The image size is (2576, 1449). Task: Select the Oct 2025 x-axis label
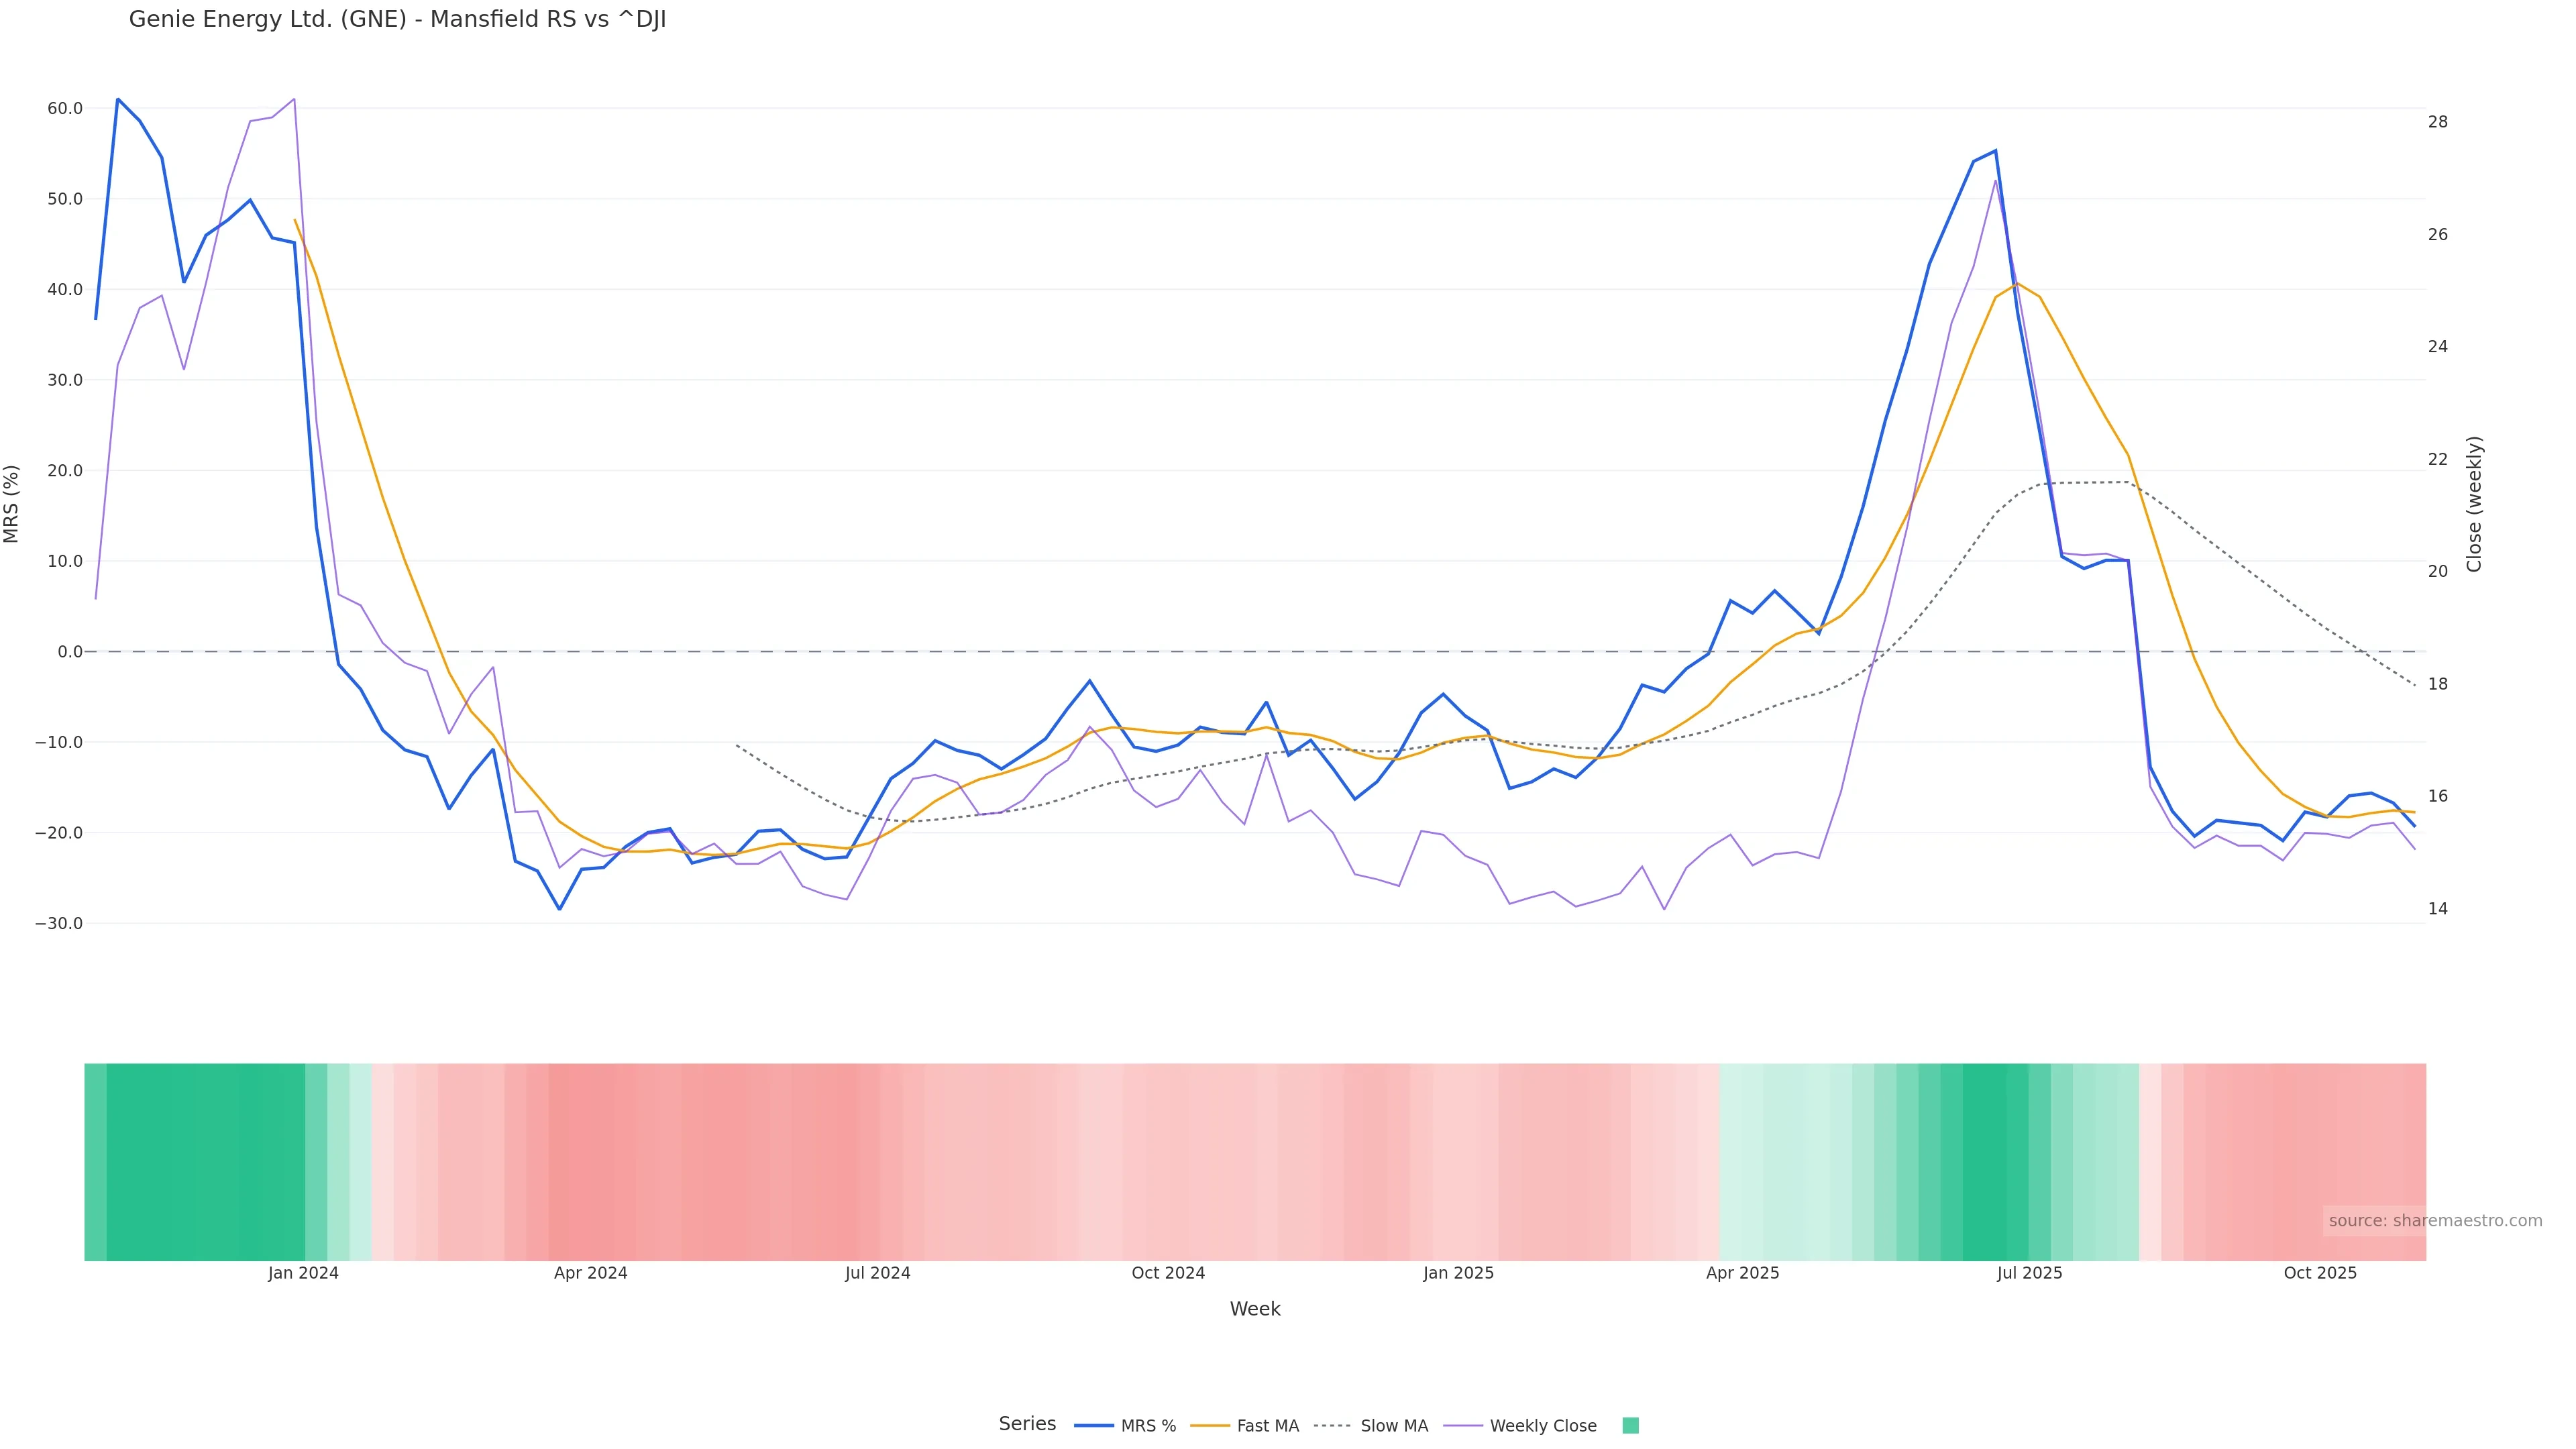2320,1273
